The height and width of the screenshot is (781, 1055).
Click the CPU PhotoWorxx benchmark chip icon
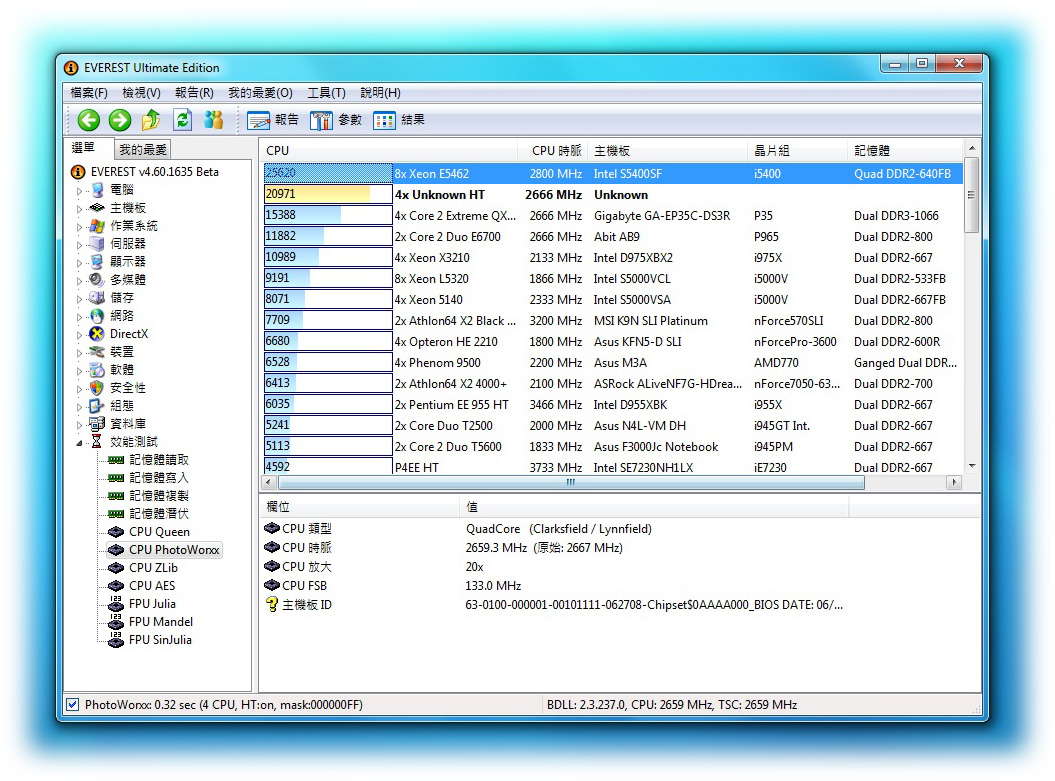pyautogui.click(x=116, y=550)
